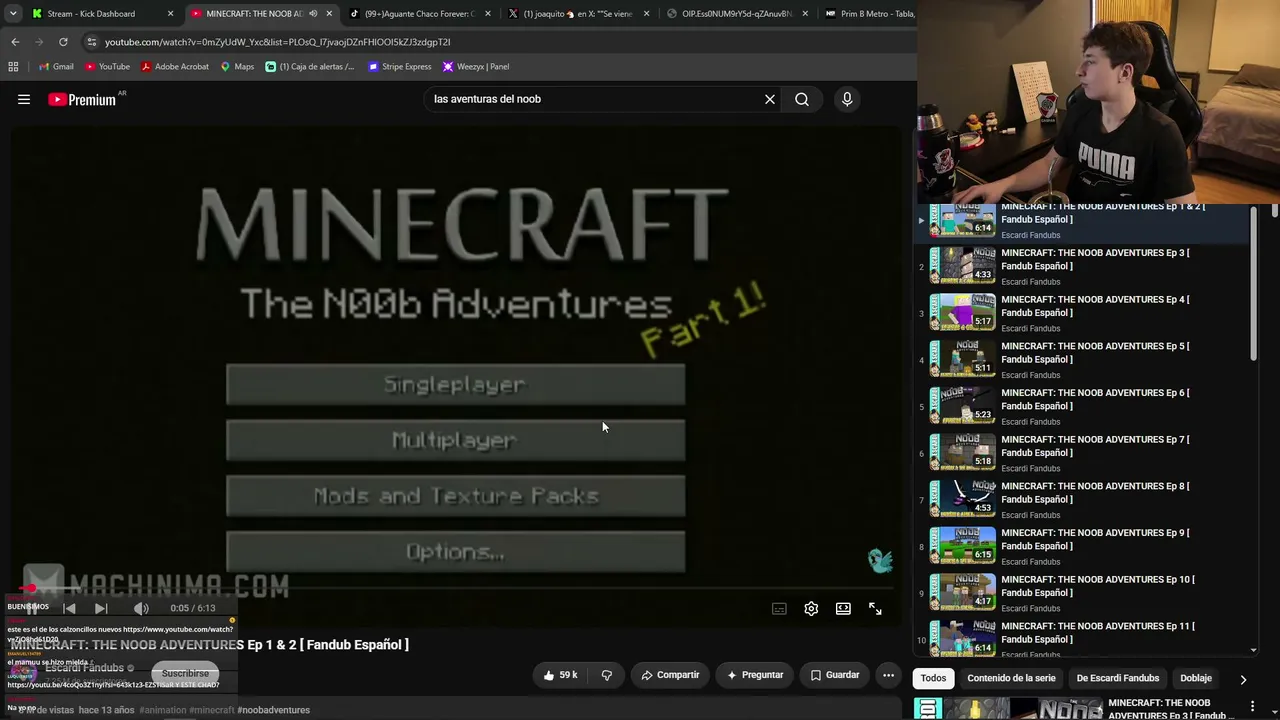Switch to the Prim B Metro tab

pos(868,14)
